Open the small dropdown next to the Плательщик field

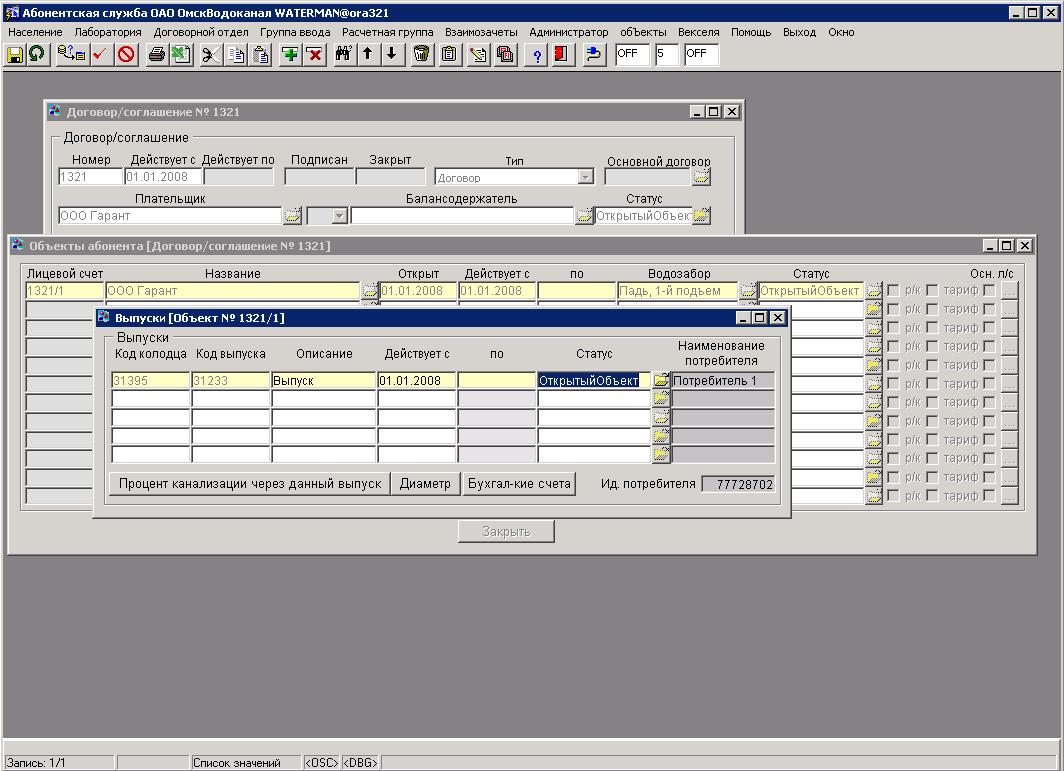coord(339,216)
